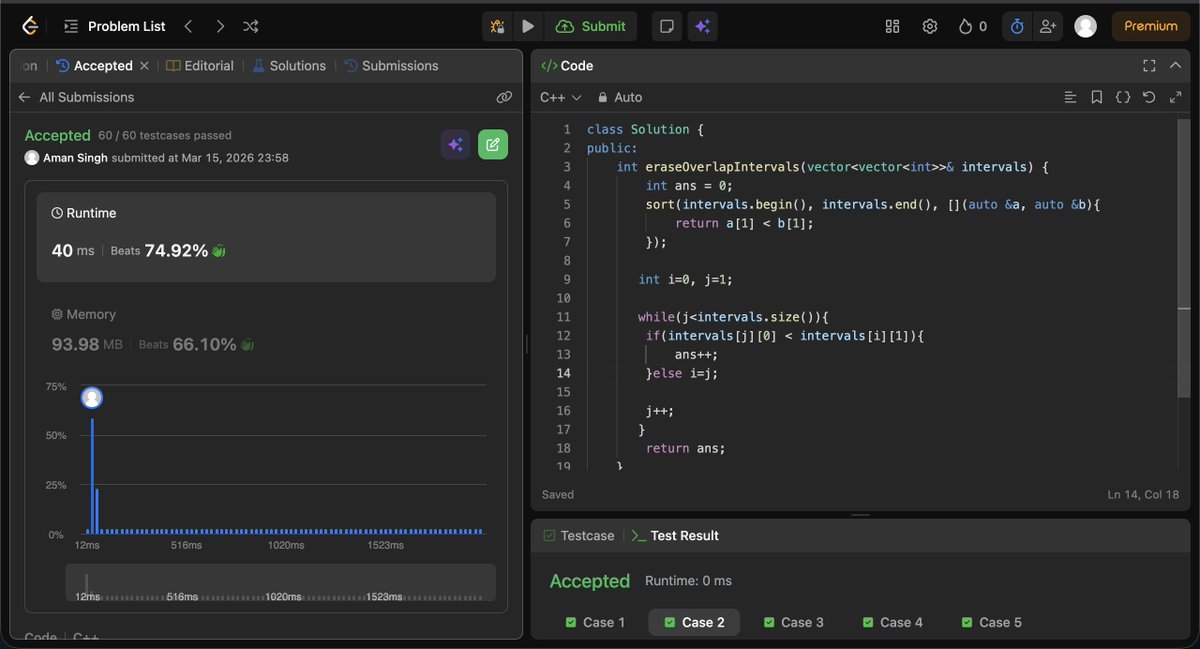The height and width of the screenshot is (649, 1200).
Task: Switch to the Editorial tab
Action: (200, 66)
